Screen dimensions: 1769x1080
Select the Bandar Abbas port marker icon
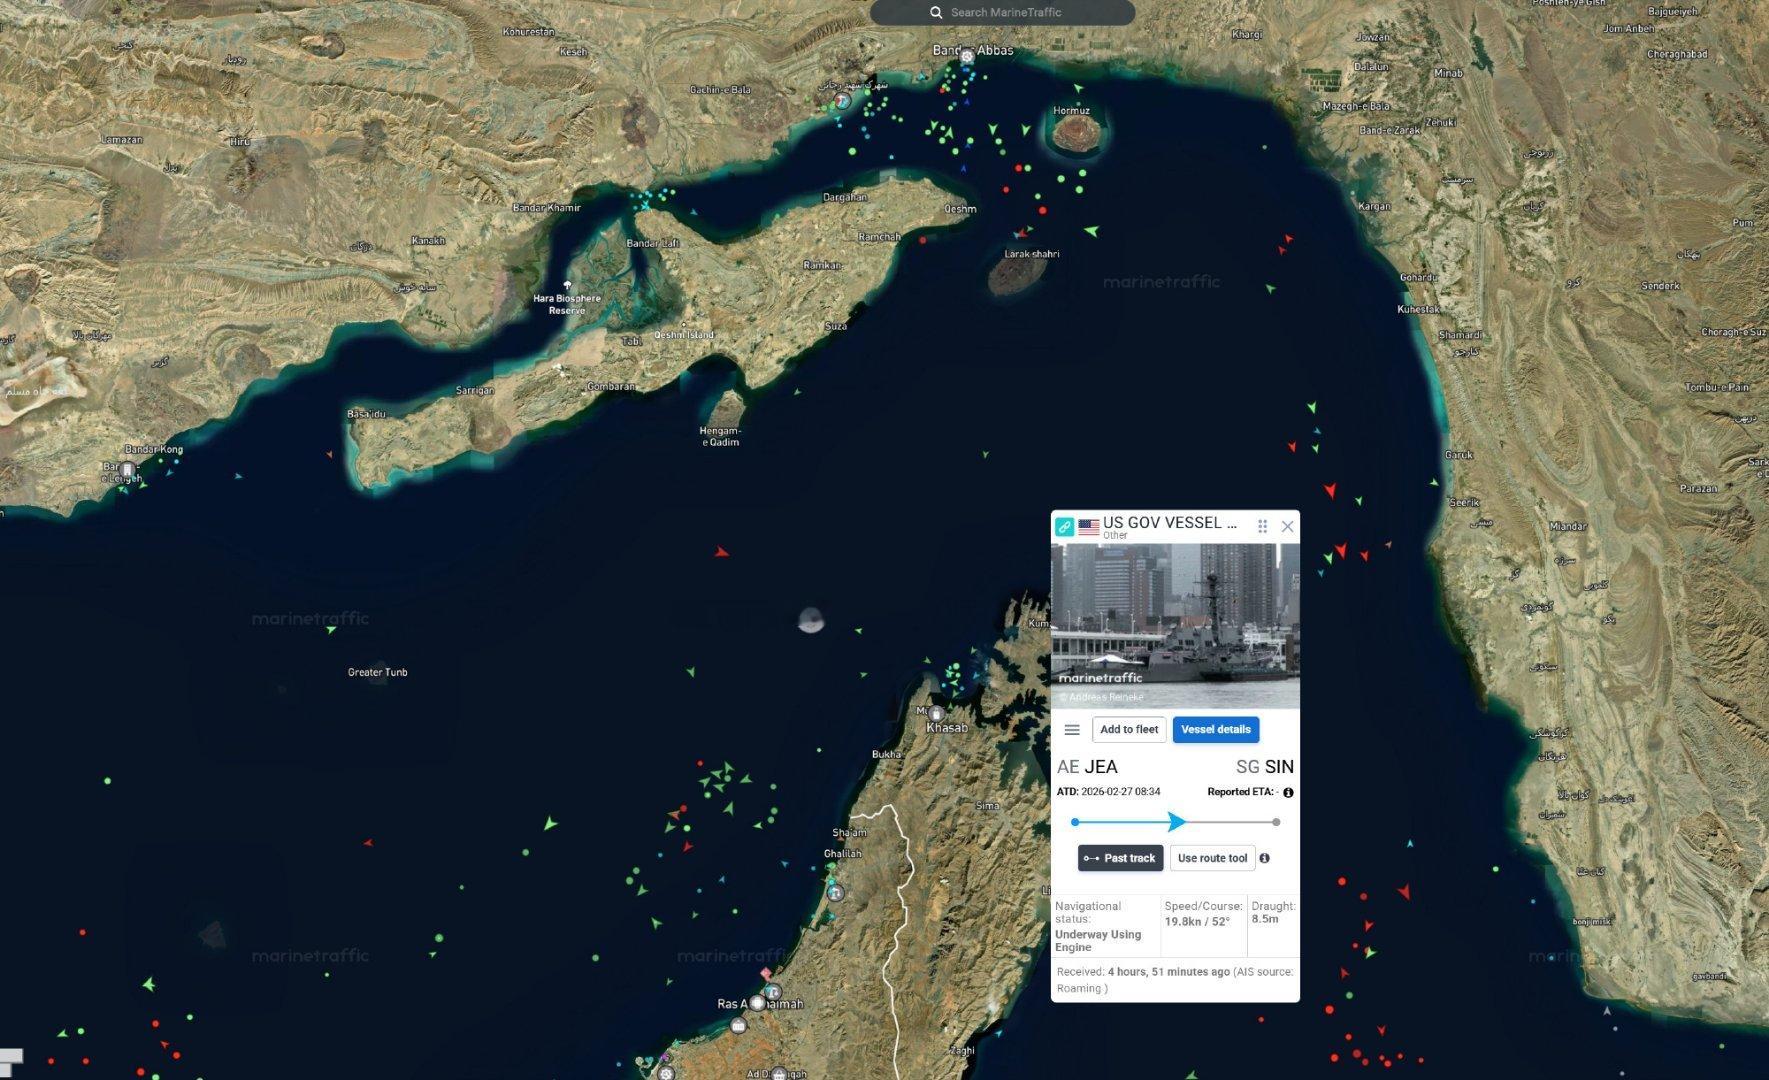[x=967, y=57]
